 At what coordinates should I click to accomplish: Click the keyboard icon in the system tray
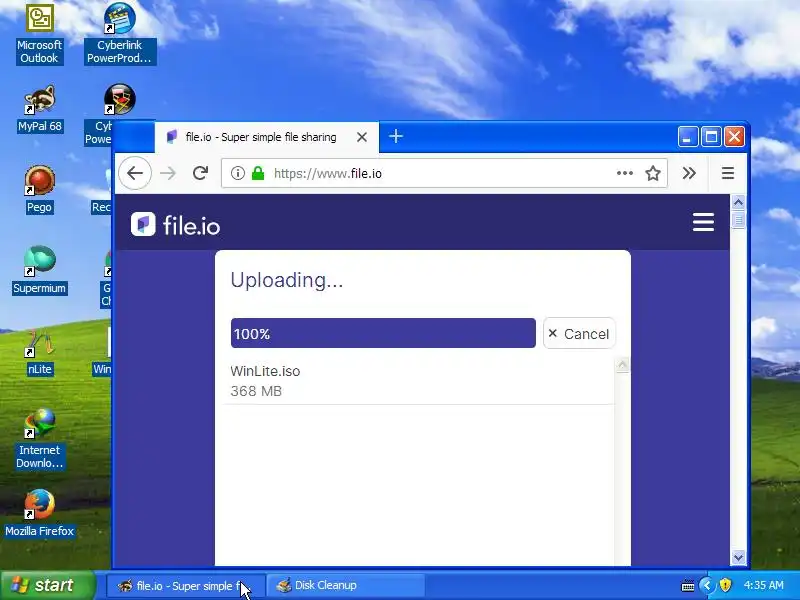(x=688, y=586)
